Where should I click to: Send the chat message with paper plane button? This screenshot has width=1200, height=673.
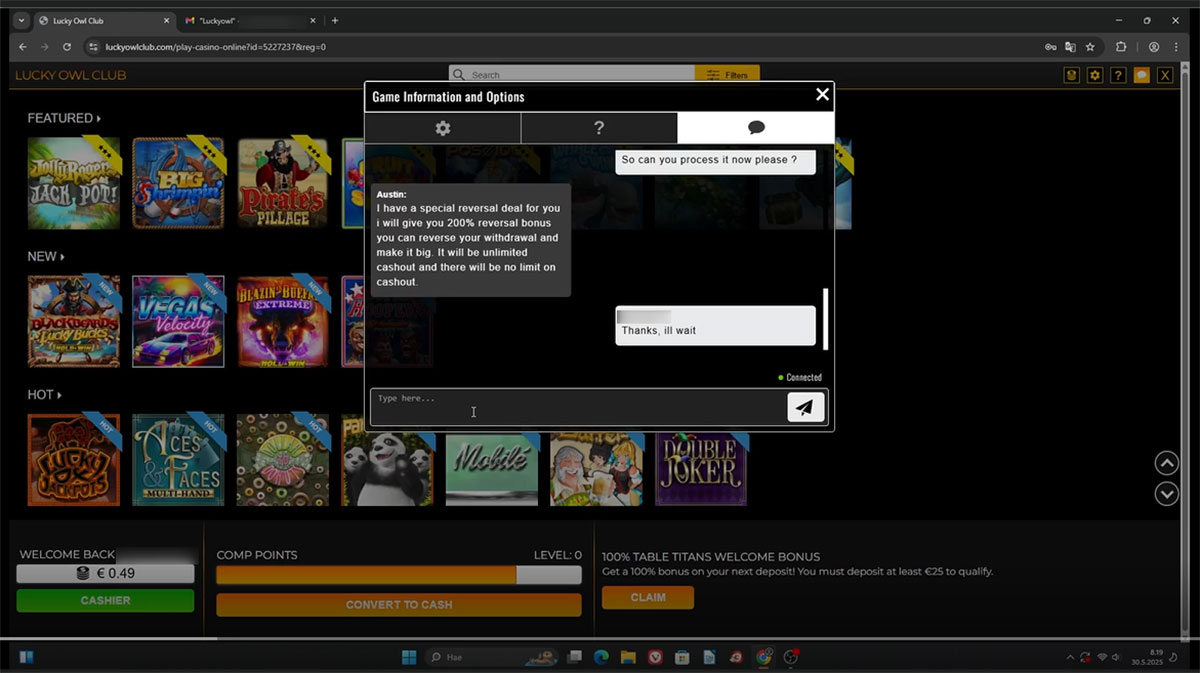[806, 406]
